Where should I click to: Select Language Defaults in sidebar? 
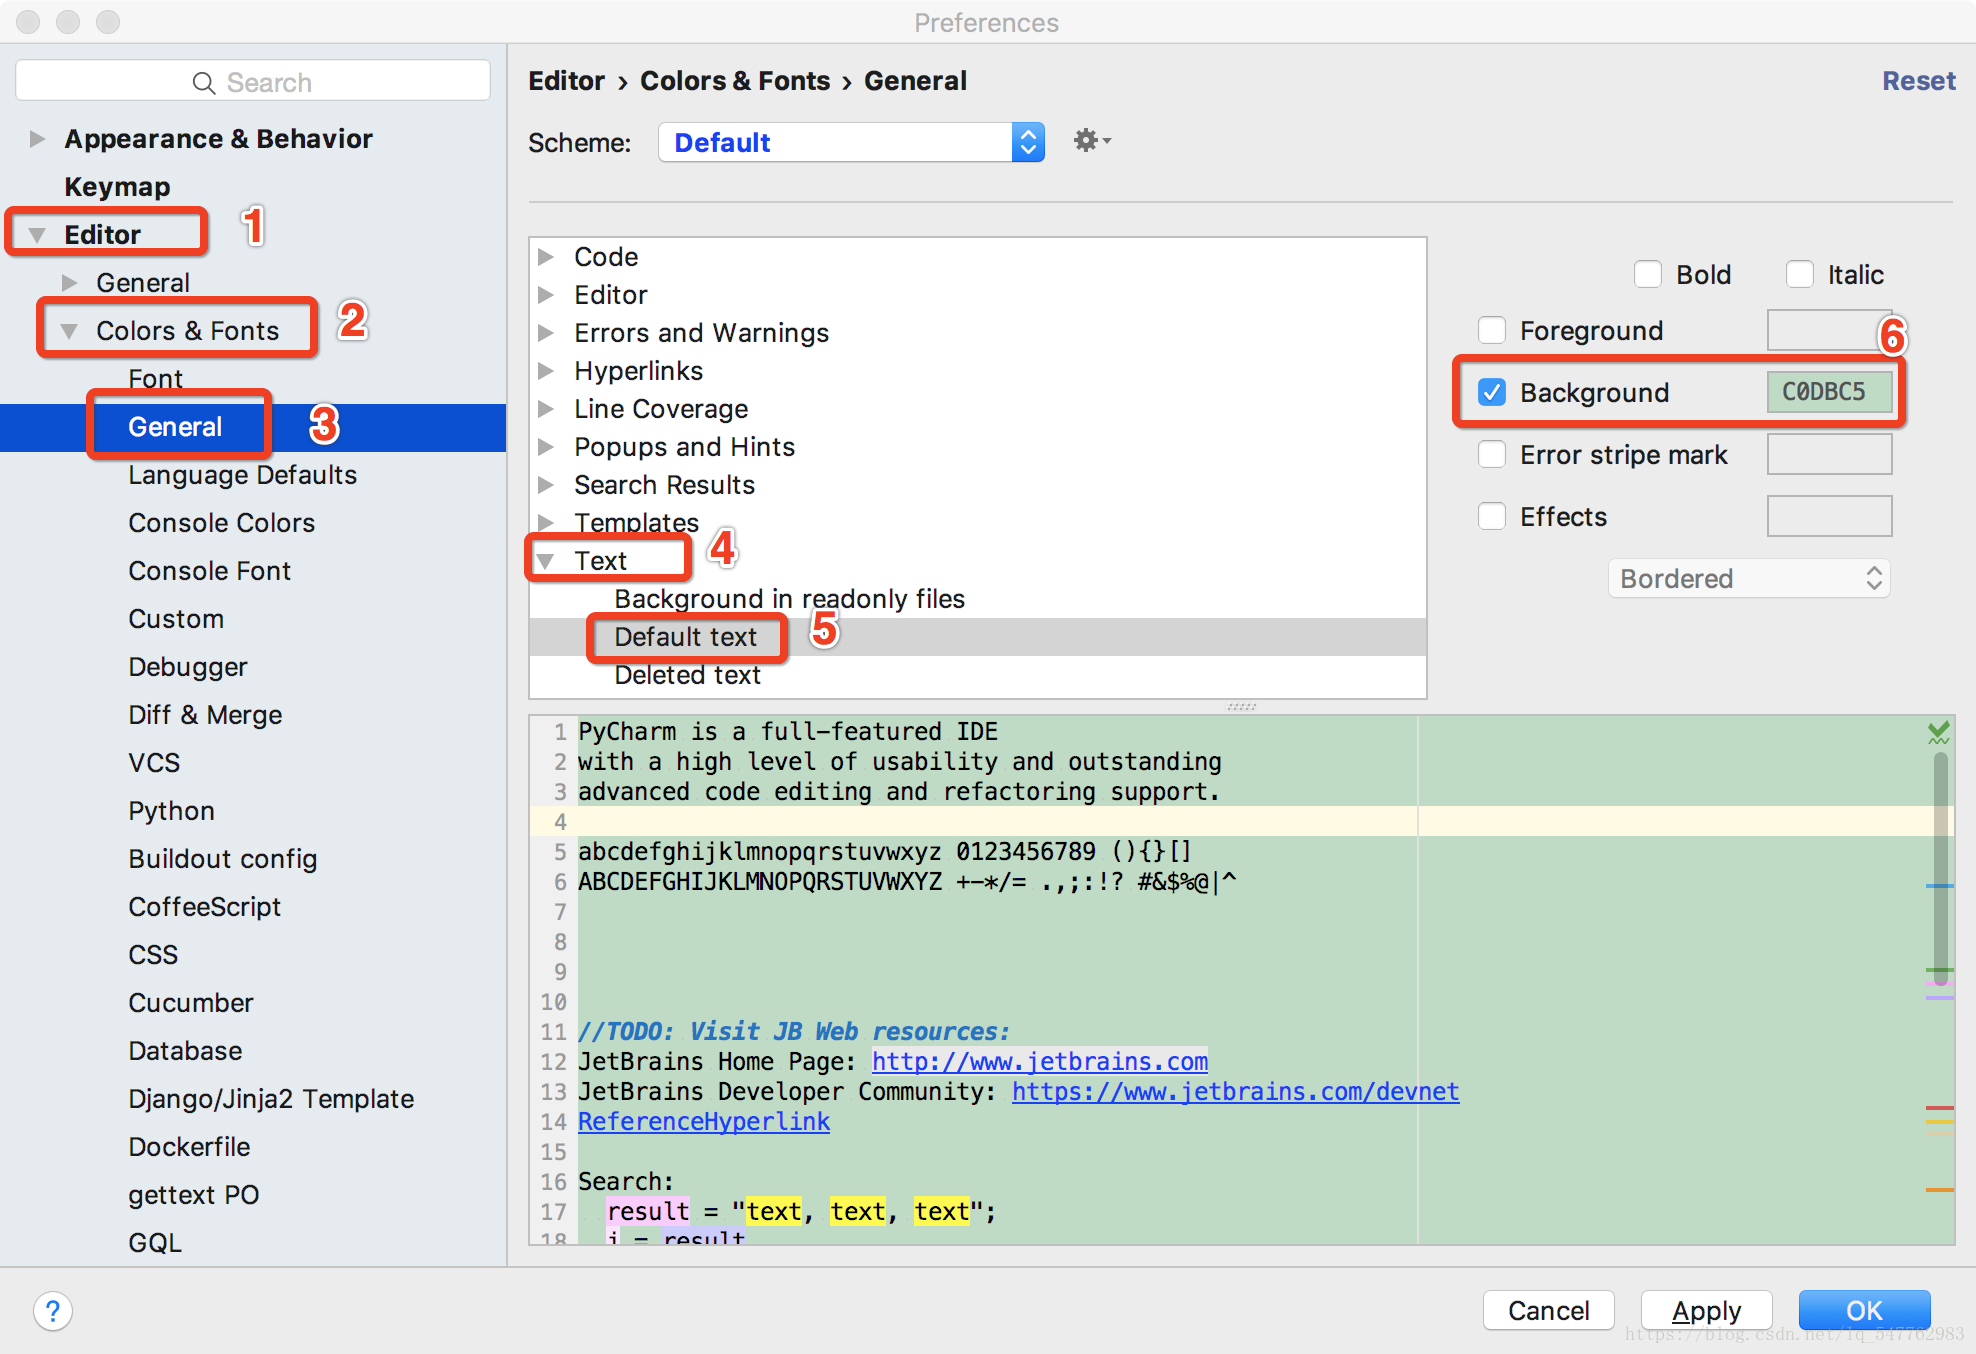click(x=242, y=475)
